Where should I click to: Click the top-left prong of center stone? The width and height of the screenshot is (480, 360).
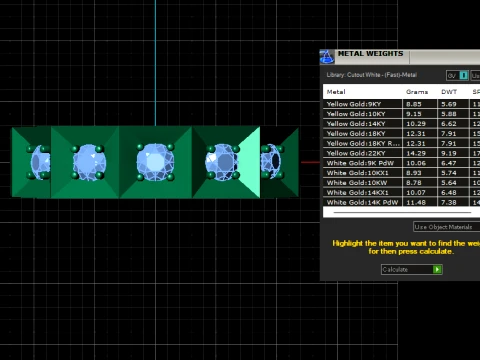pos(140,147)
